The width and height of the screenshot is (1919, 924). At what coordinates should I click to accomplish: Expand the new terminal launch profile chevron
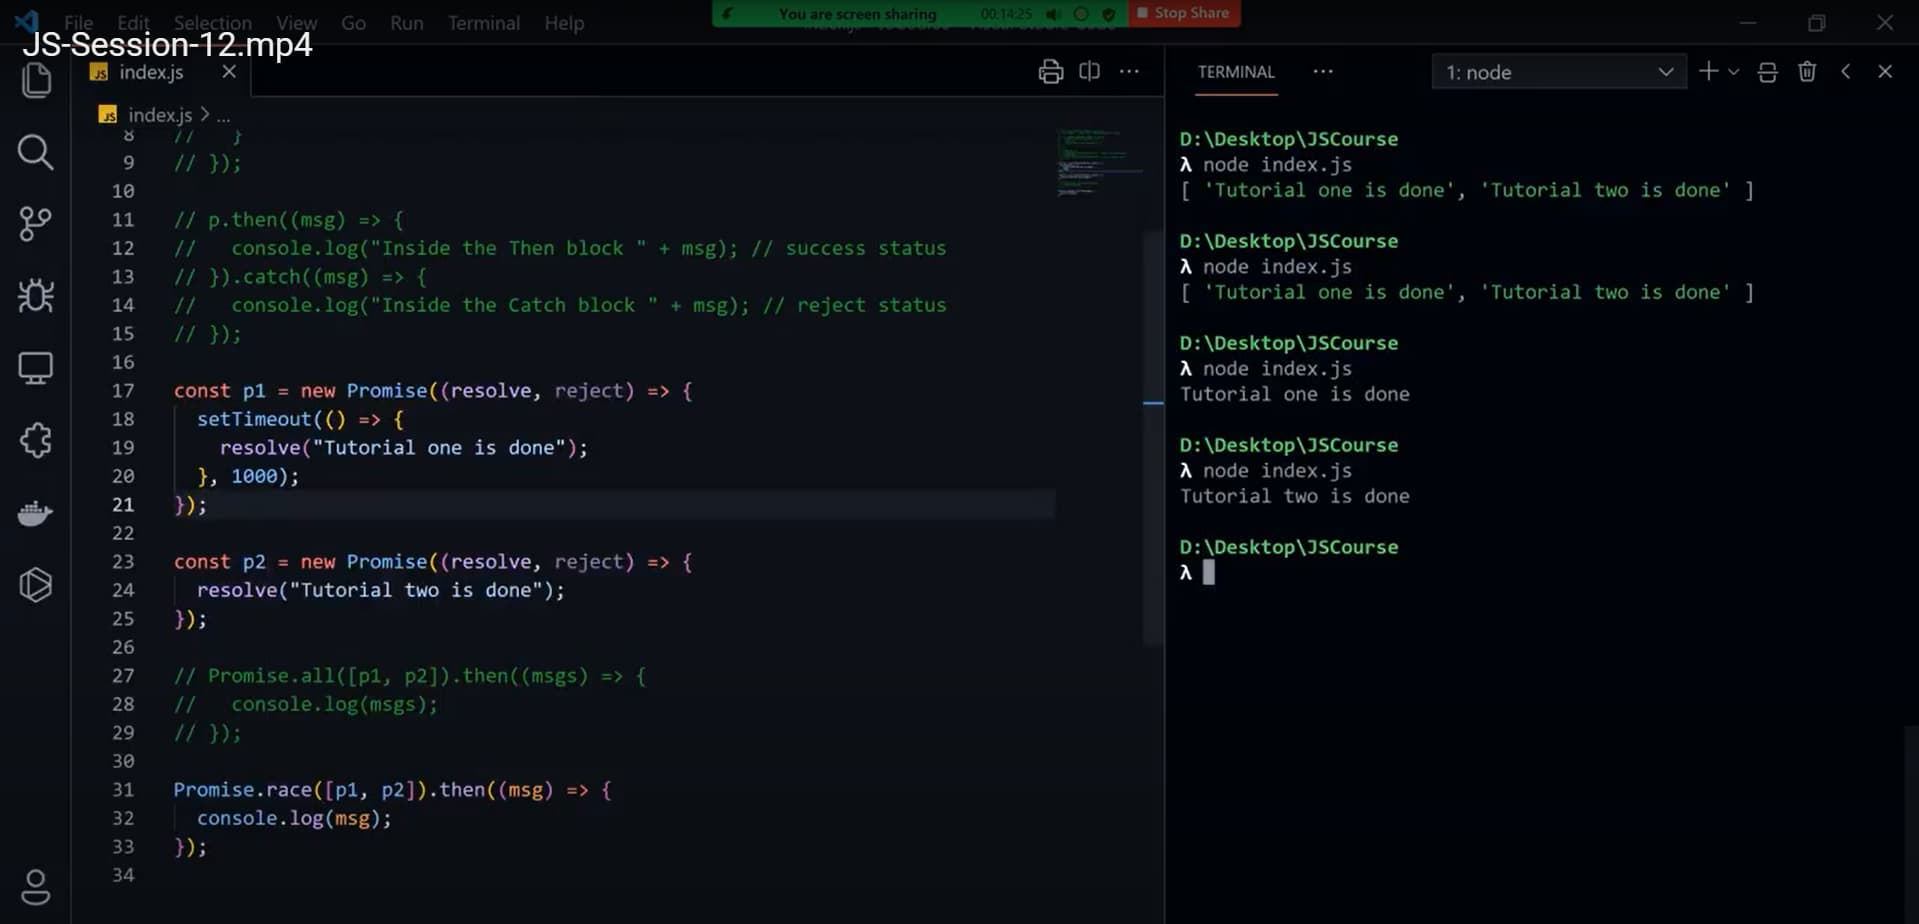click(1734, 72)
